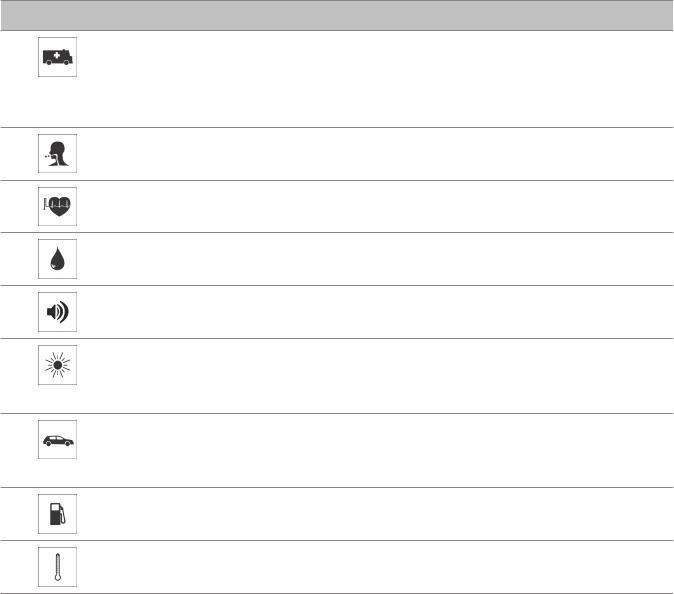The width and height of the screenshot is (674, 594).
Task: Click the car icon
Action: point(58,439)
